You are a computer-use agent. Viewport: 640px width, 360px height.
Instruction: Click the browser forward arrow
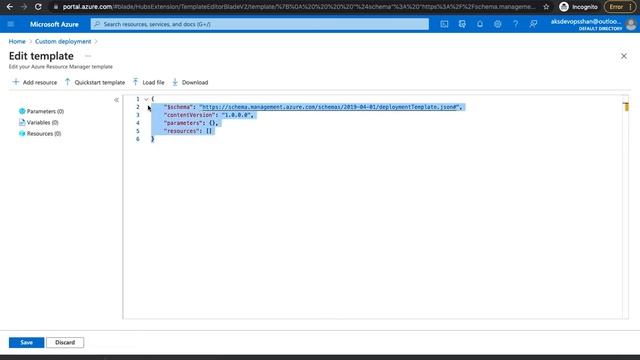tap(24, 7)
